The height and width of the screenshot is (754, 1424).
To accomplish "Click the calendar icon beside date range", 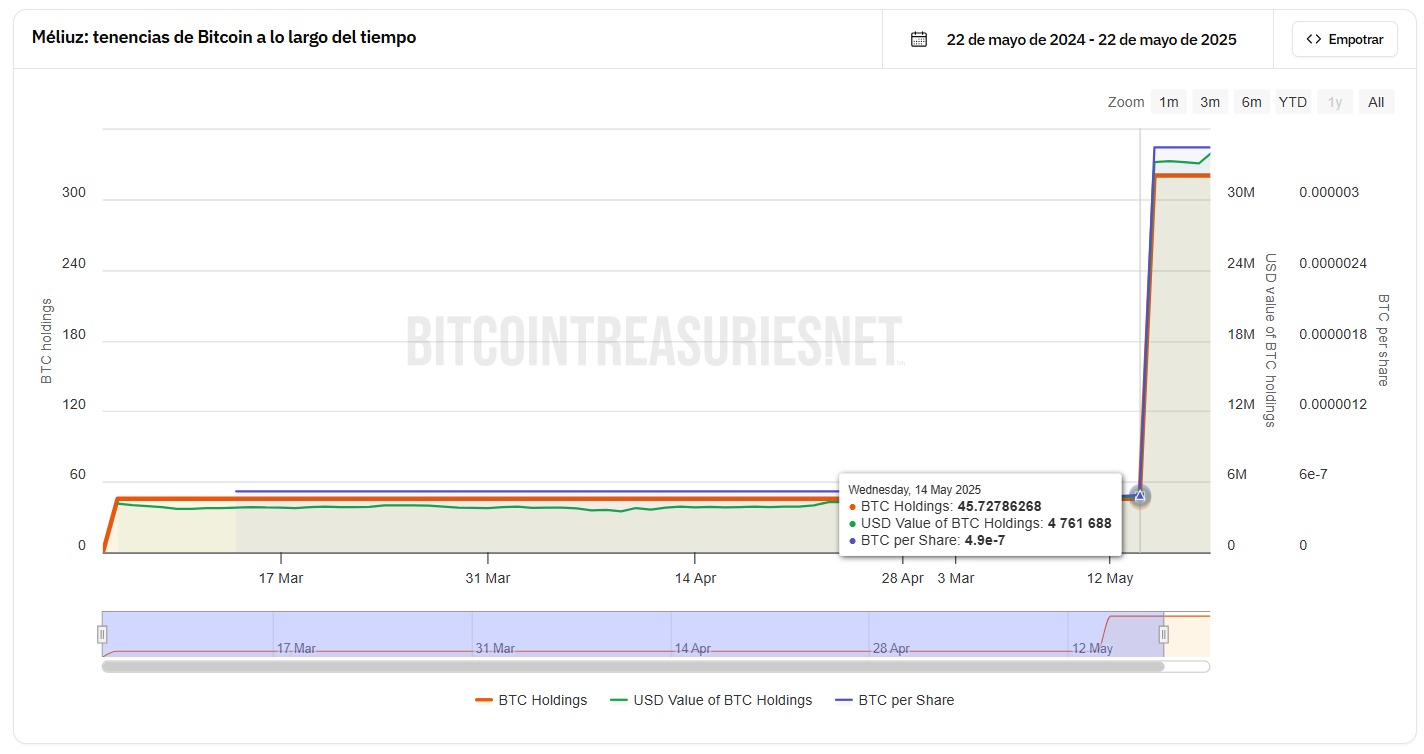I will coord(919,39).
